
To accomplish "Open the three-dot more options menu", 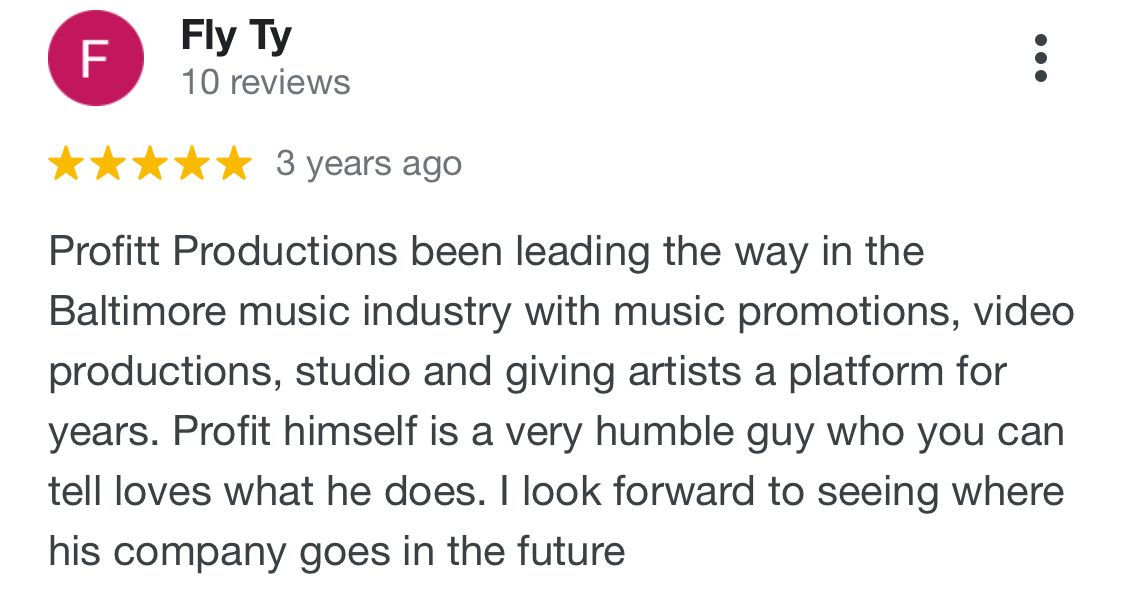I will coord(1040,58).
